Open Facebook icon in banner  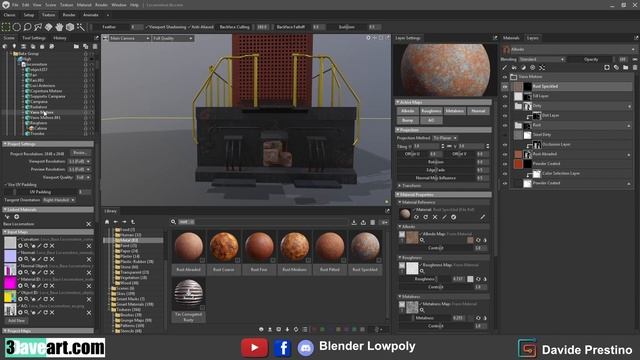click(282, 348)
